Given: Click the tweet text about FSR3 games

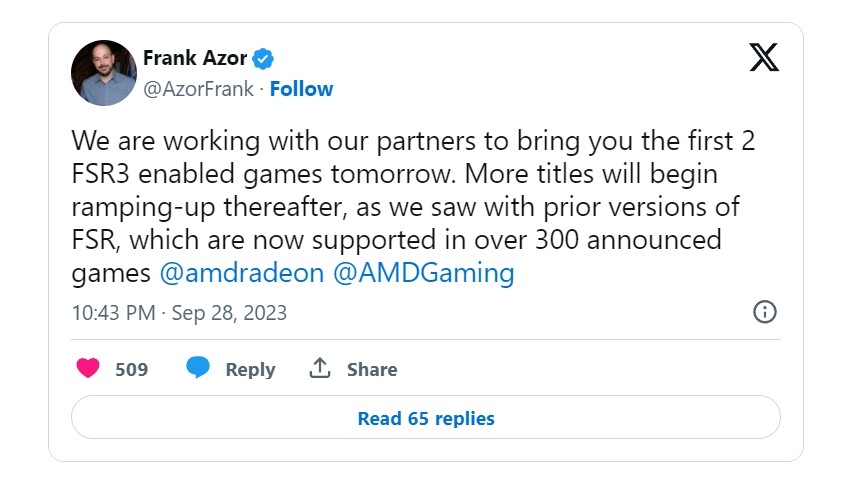Looking at the screenshot, I should (x=413, y=207).
